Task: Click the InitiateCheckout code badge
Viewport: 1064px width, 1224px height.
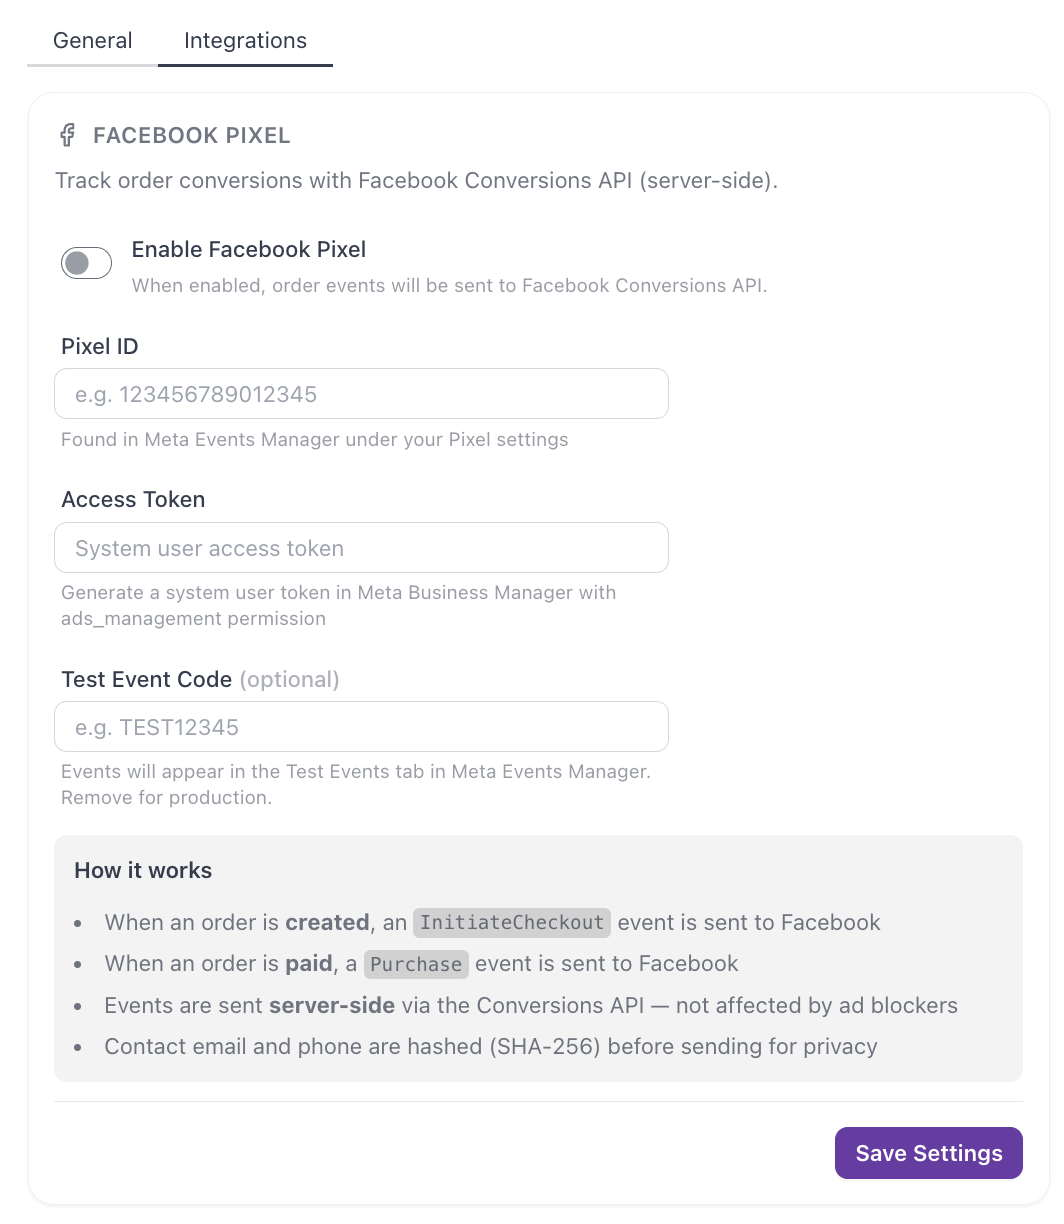Action: tap(512, 922)
